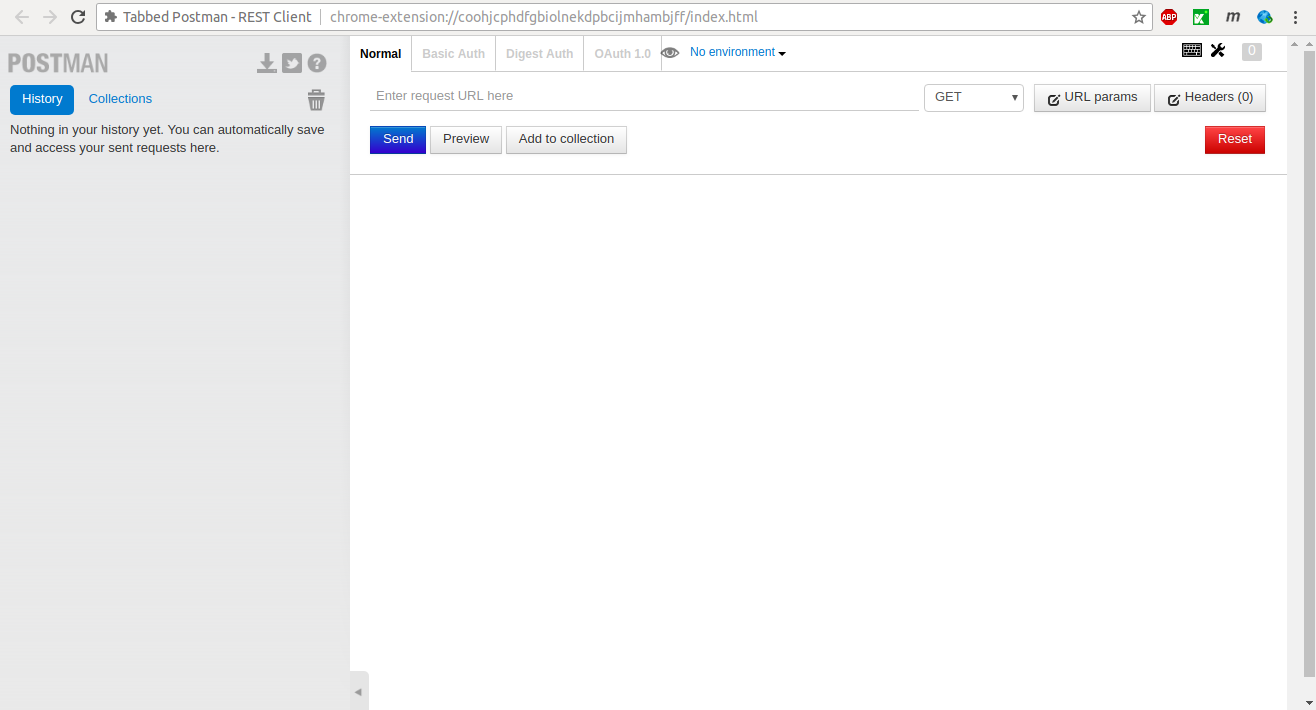Select the Basic Auth tab
The image size is (1316, 710).
point(453,54)
